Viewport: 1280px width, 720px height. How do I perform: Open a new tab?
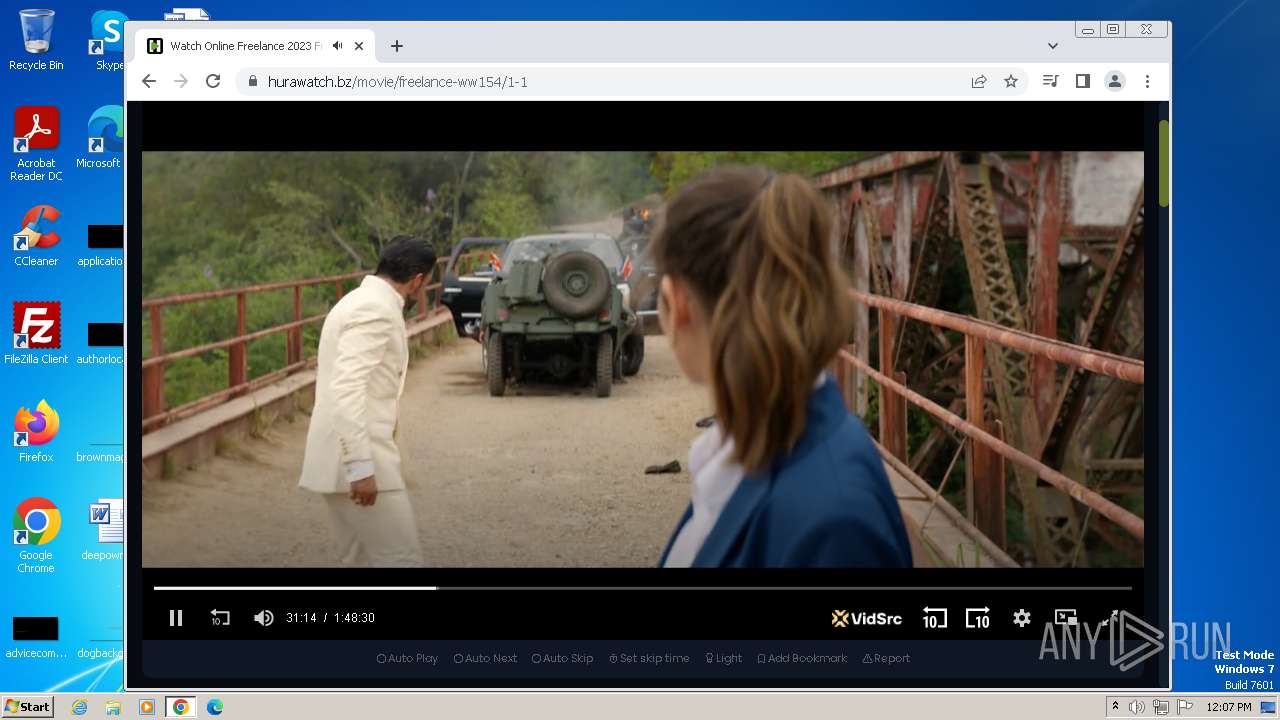(397, 46)
